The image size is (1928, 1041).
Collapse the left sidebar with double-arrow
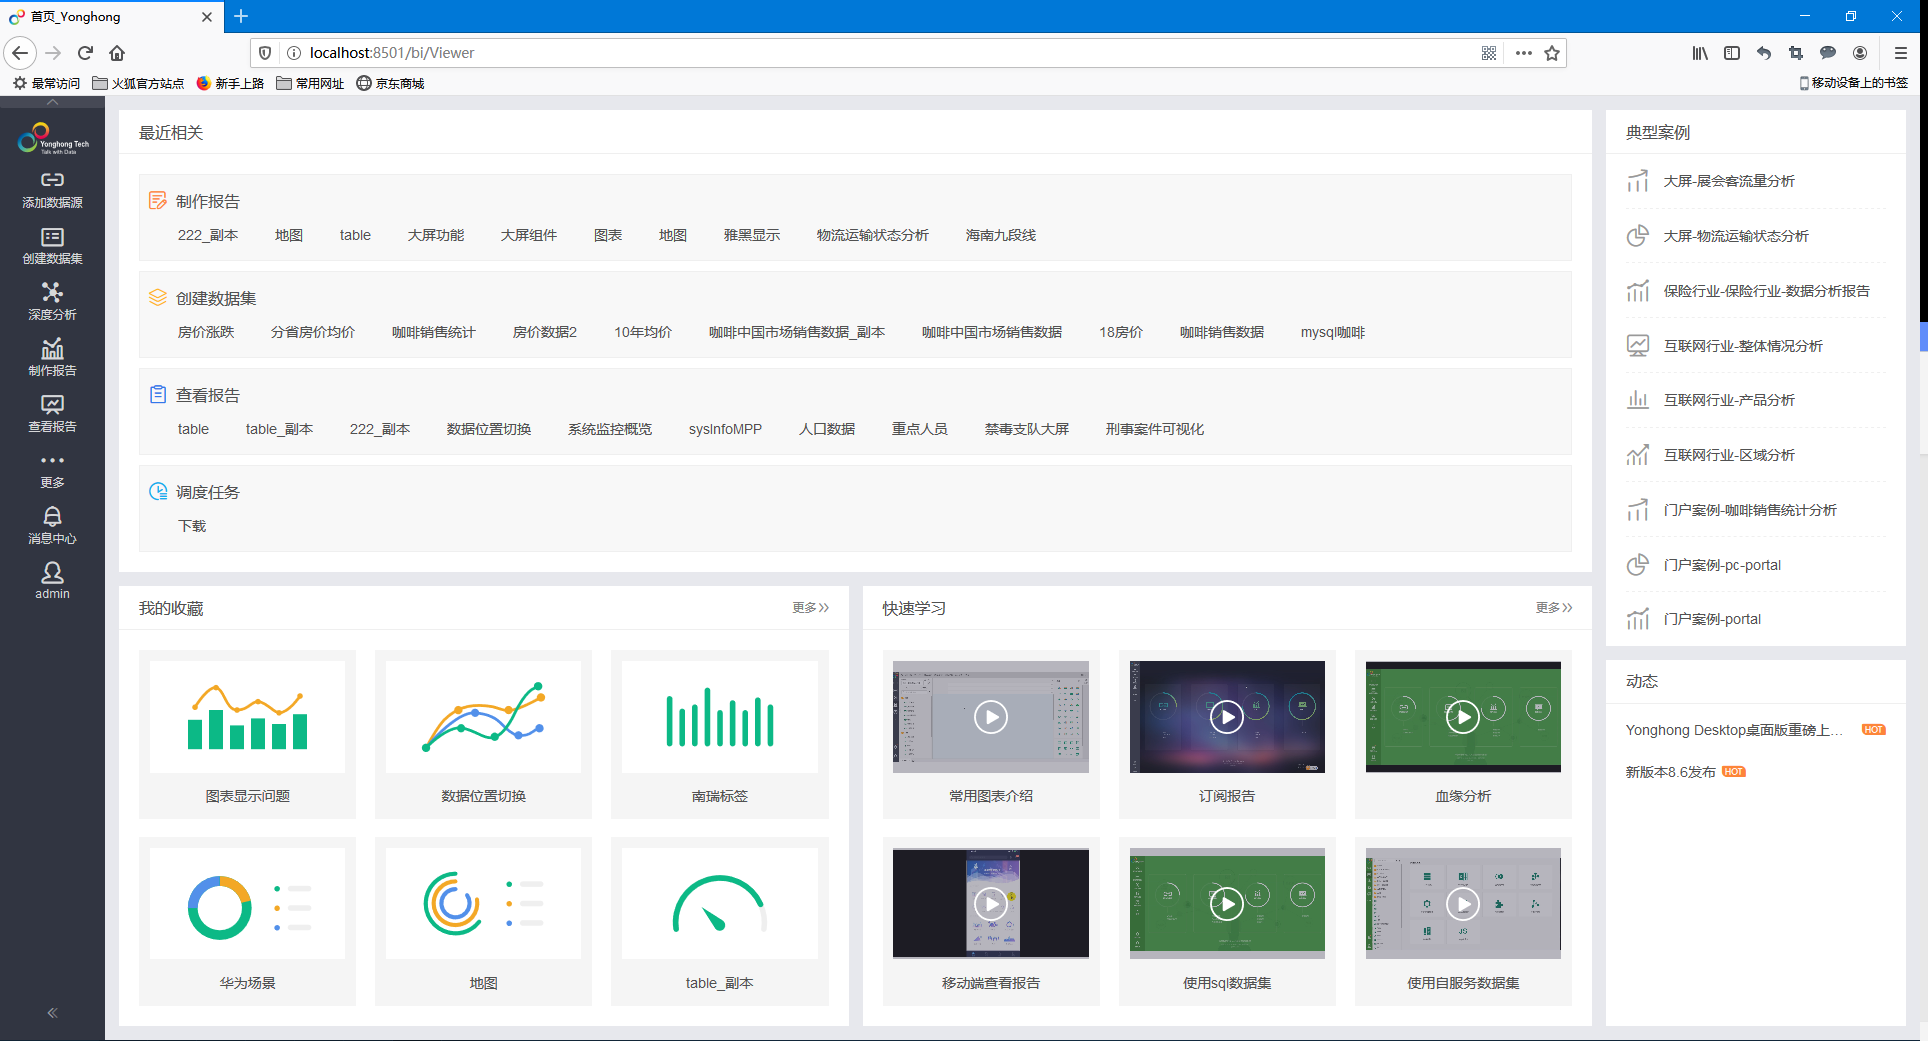click(x=52, y=1013)
